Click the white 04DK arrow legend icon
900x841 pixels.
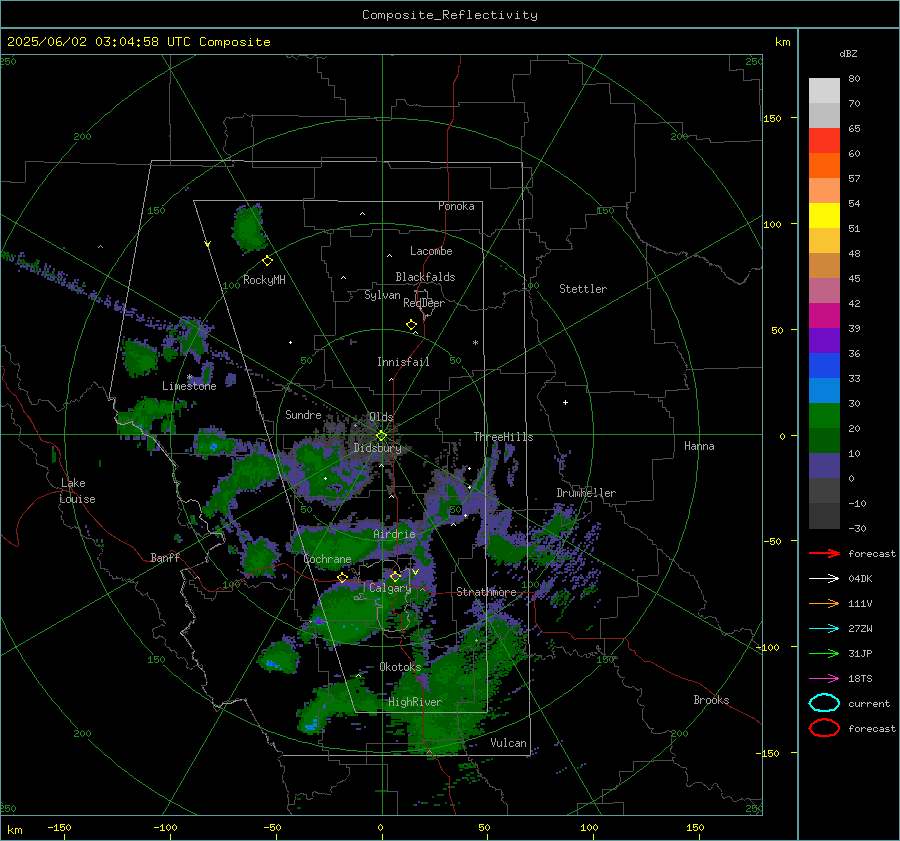click(824, 578)
